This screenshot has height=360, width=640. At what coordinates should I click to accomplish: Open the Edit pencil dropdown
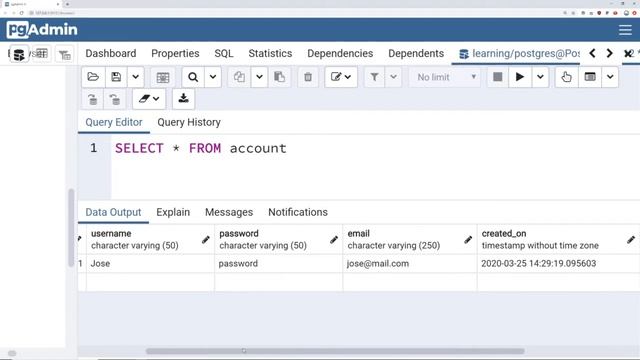(341, 77)
